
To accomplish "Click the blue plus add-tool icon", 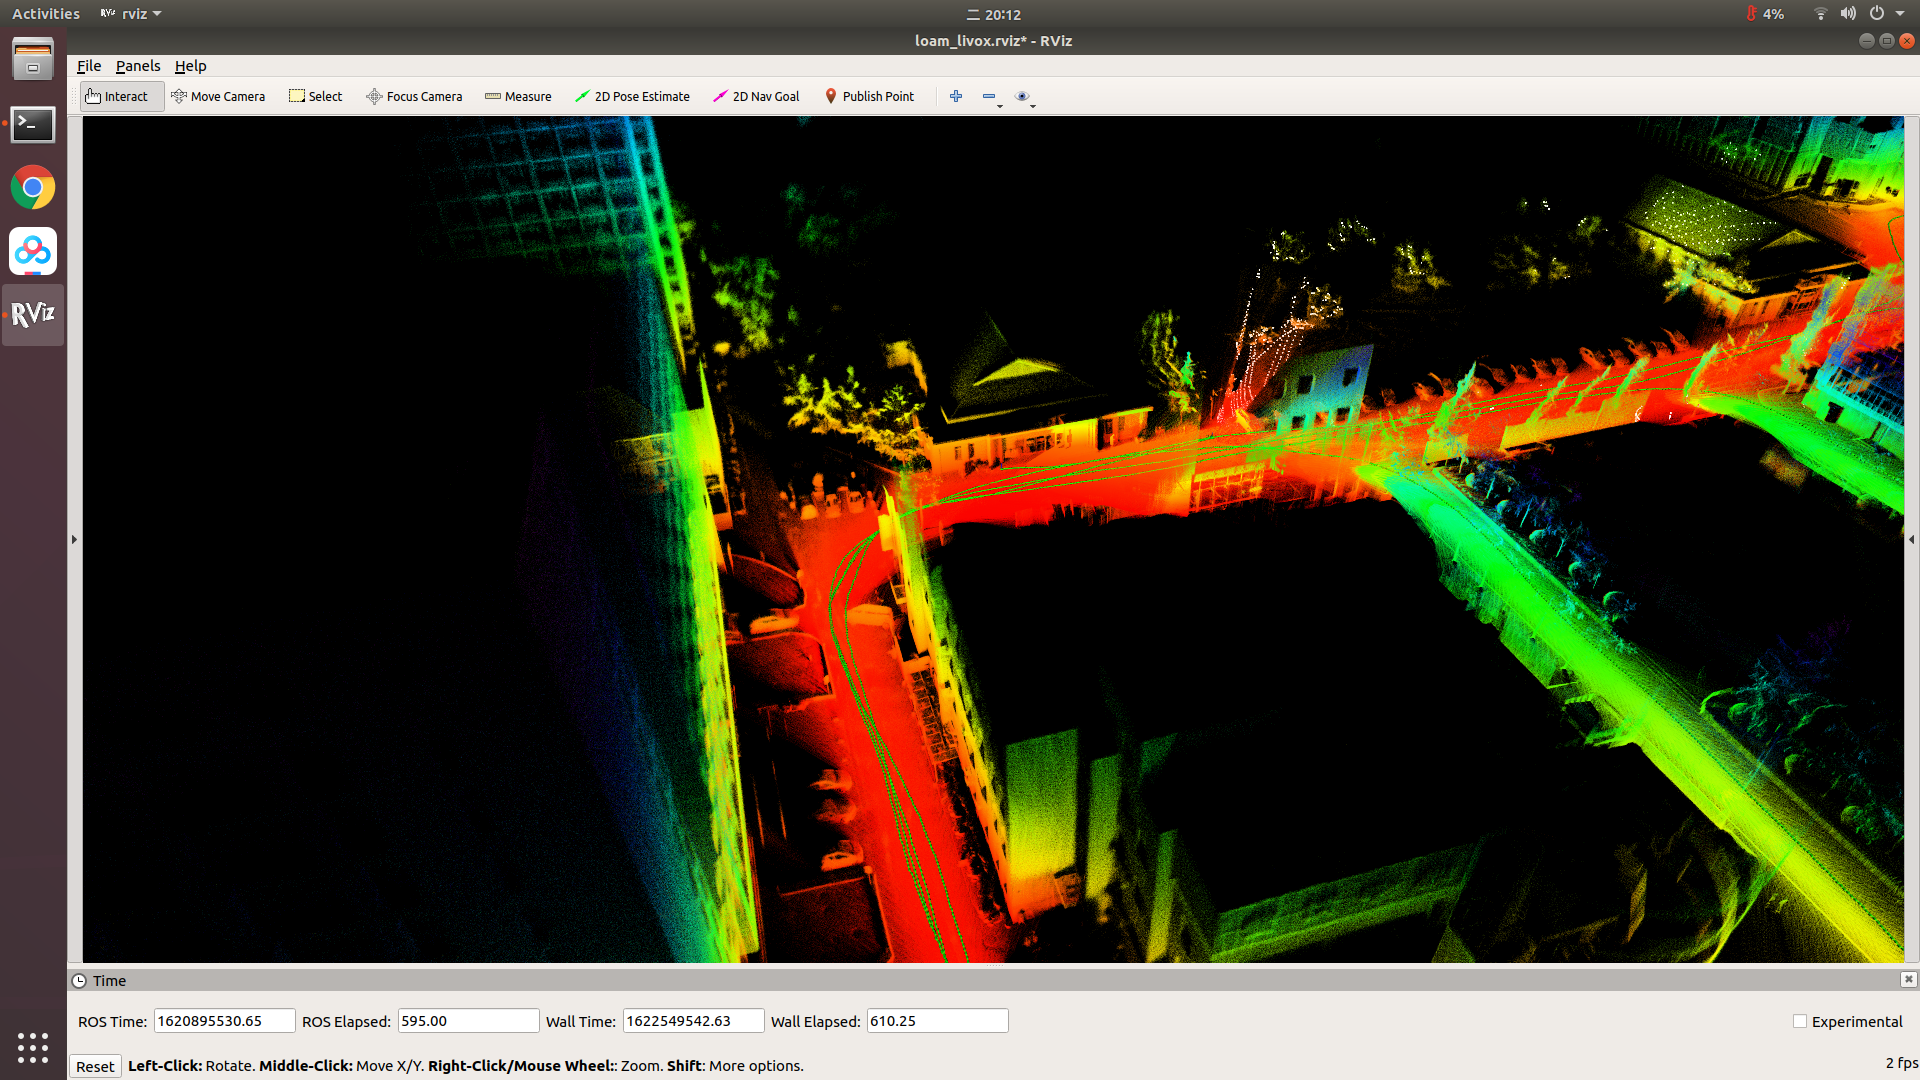I will point(956,96).
